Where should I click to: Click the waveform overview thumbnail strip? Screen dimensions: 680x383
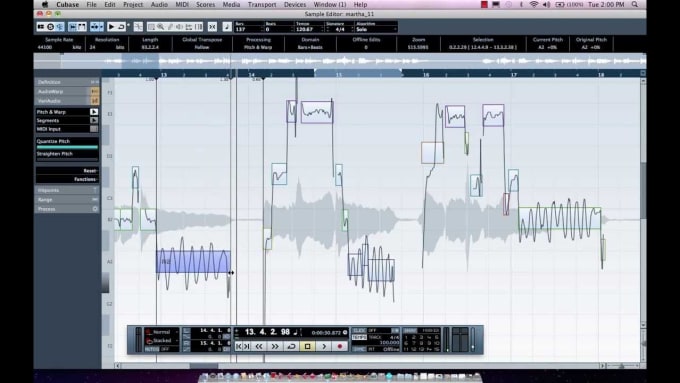(340, 61)
